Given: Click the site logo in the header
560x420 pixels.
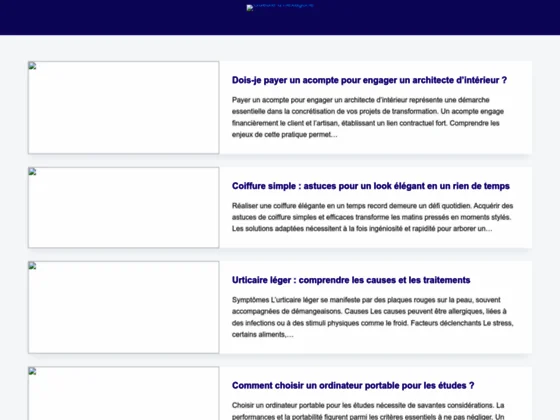Looking at the screenshot, I should point(280,7).
